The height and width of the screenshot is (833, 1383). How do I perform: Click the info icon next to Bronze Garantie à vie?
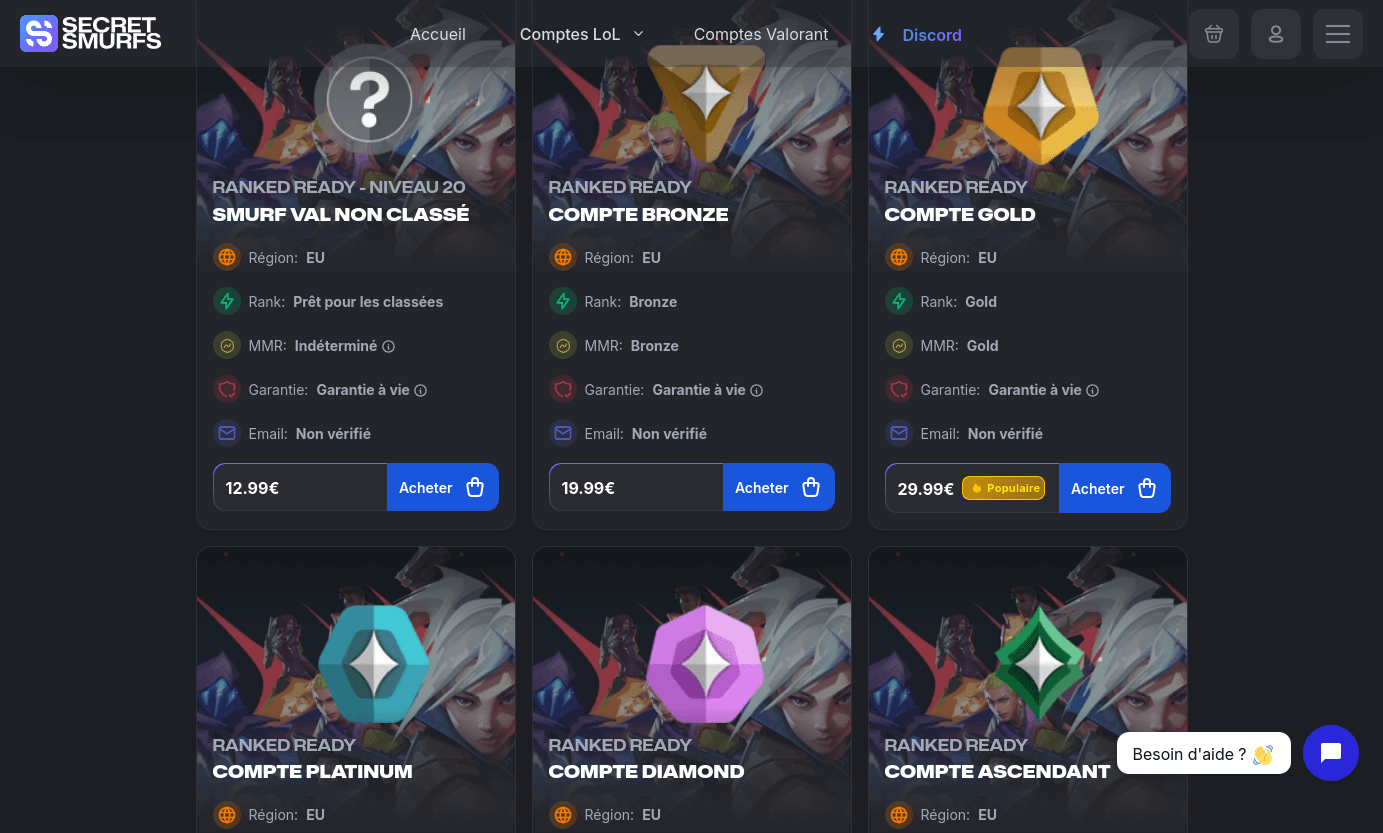click(757, 390)
